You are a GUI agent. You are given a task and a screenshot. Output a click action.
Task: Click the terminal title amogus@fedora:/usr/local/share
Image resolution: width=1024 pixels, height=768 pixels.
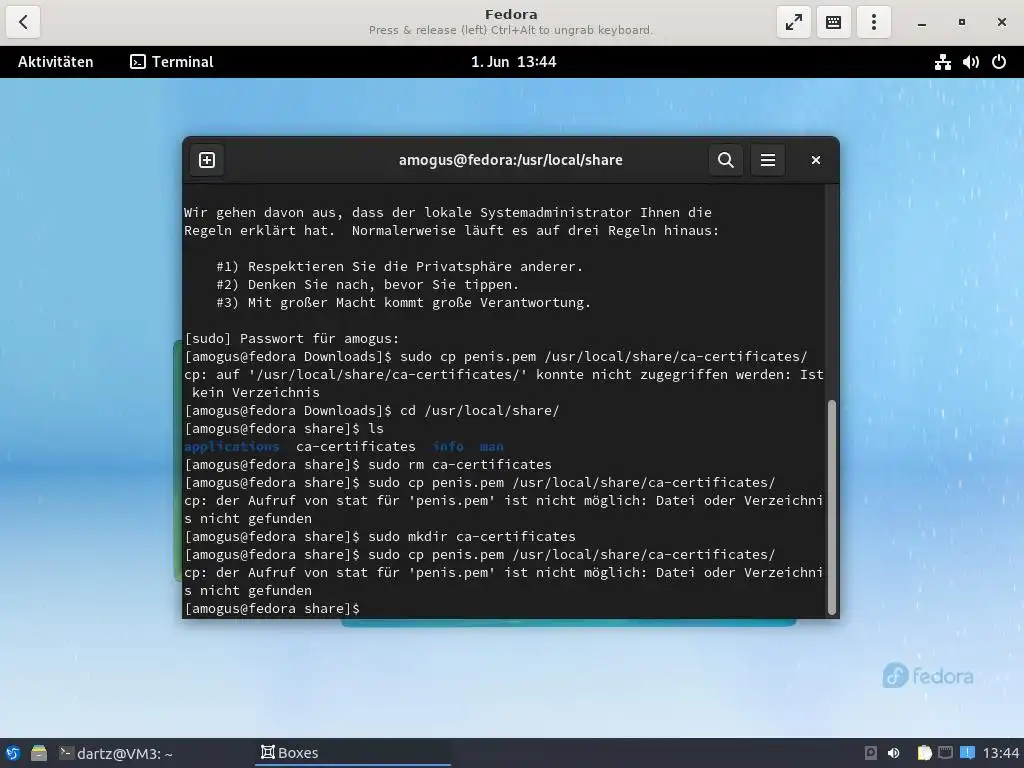point(511,160)
